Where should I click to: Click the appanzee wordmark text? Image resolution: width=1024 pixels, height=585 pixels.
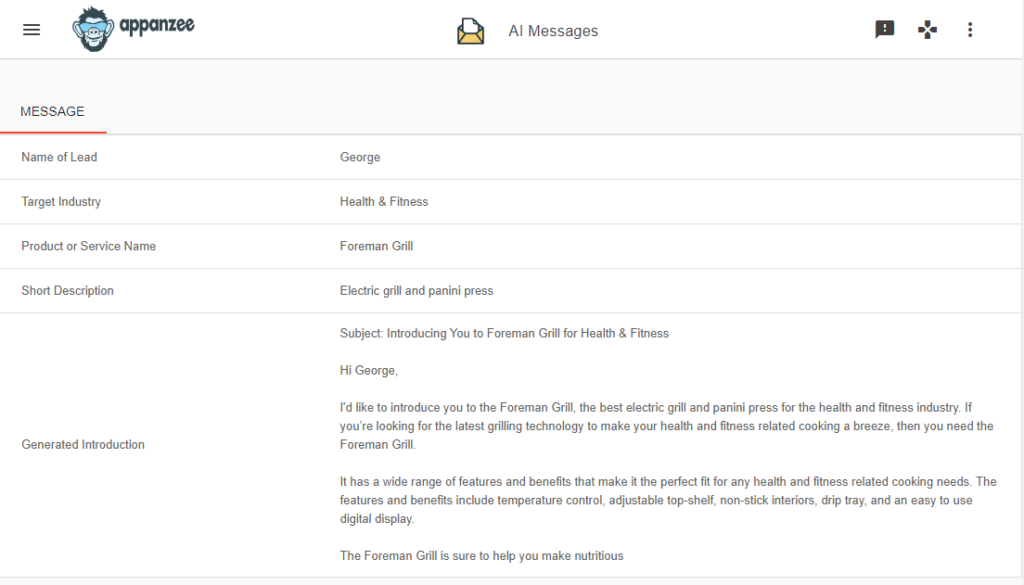click(157, 26)
